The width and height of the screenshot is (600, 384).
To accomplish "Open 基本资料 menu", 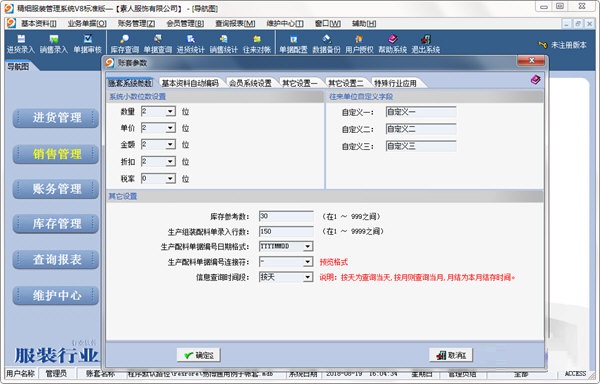I will point(38,23).
